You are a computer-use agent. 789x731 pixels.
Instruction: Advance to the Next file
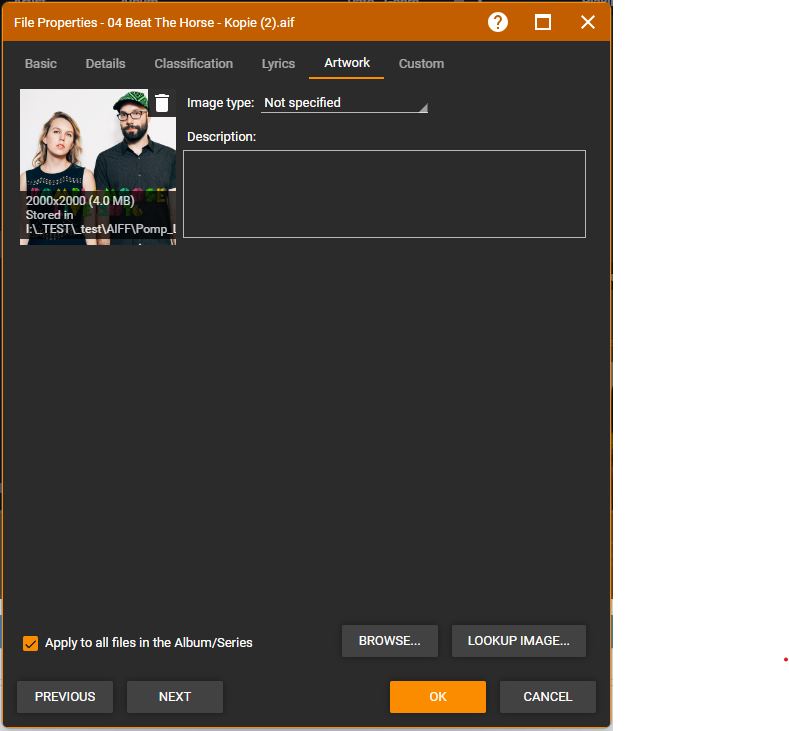(175, 697)
